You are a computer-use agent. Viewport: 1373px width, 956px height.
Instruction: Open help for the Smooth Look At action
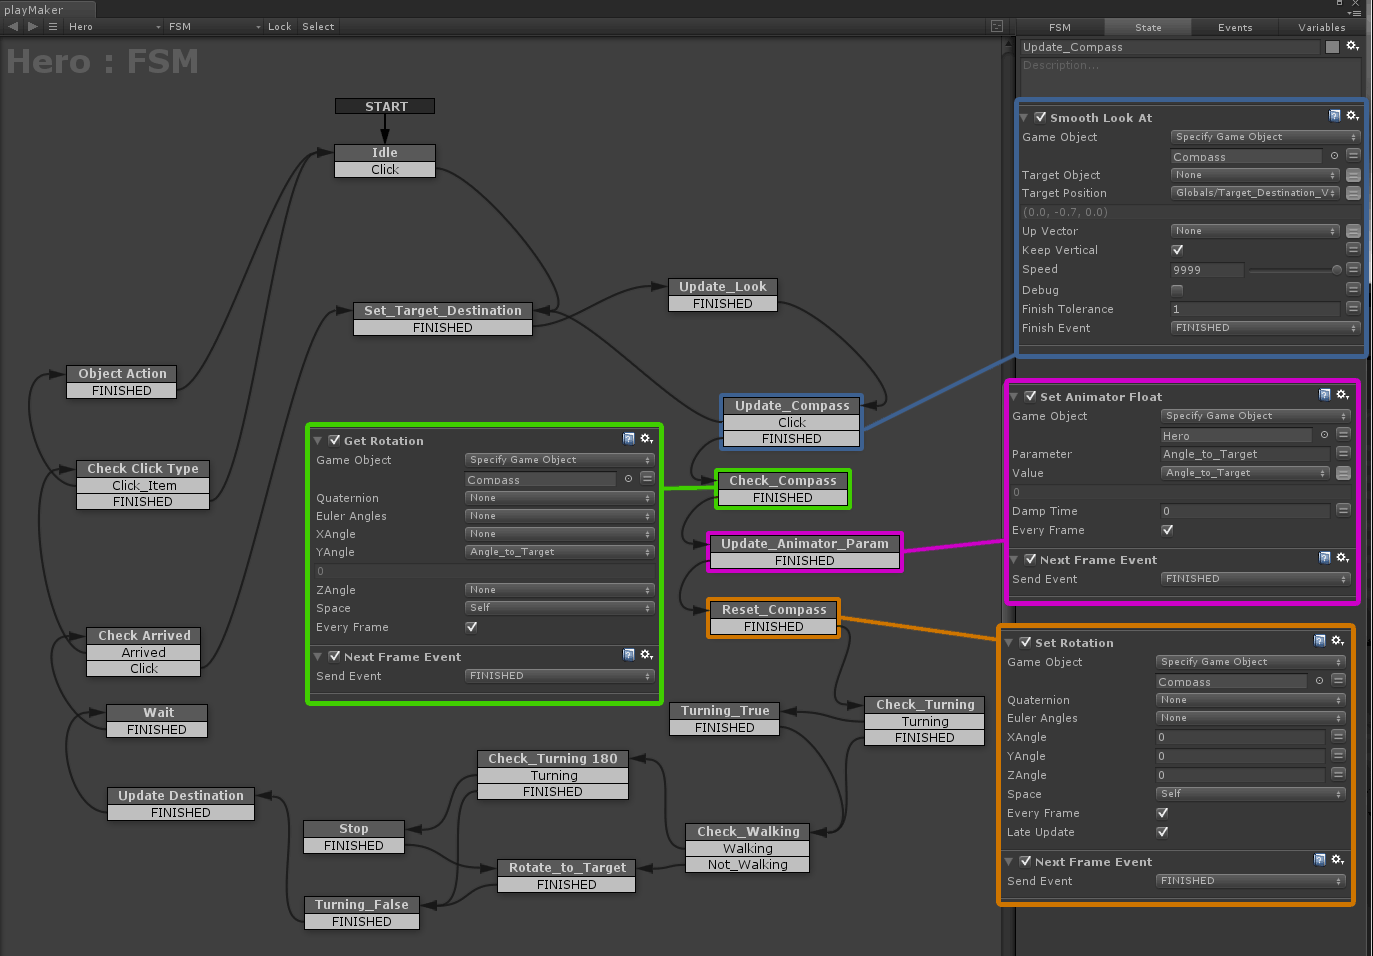(1334, 116)
